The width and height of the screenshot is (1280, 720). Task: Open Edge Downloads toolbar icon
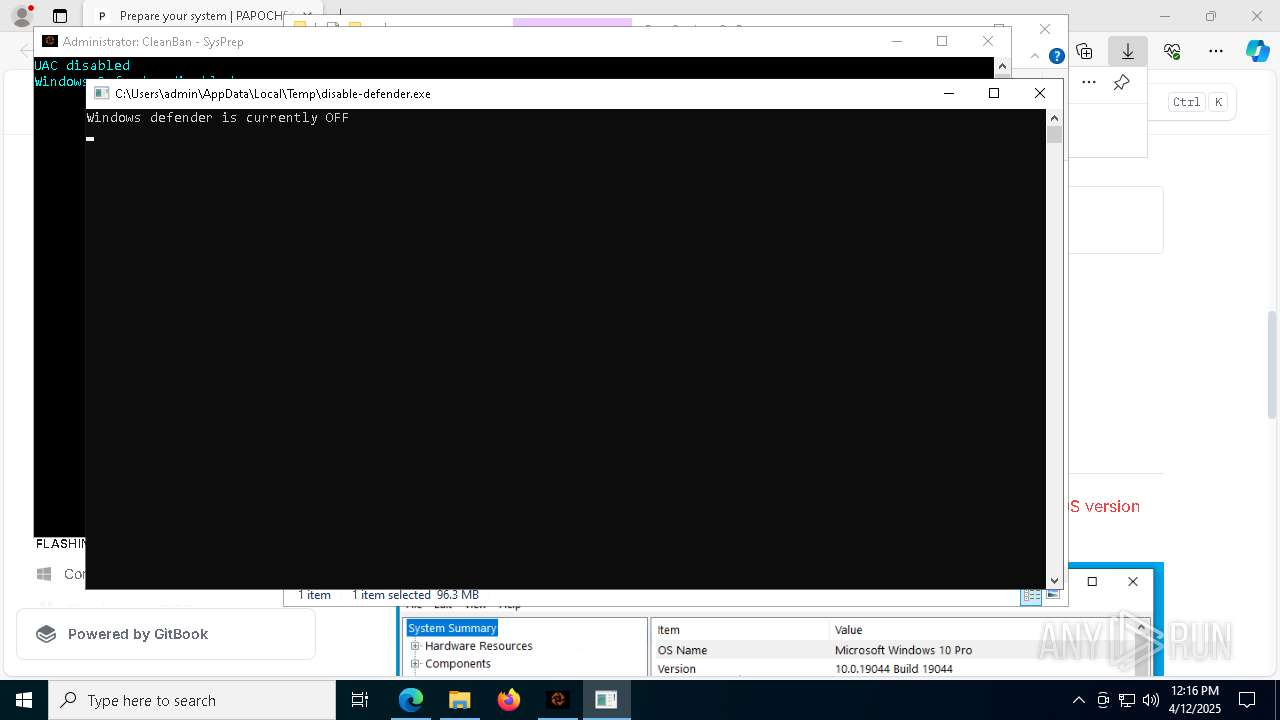click(x=1128, y=51)
